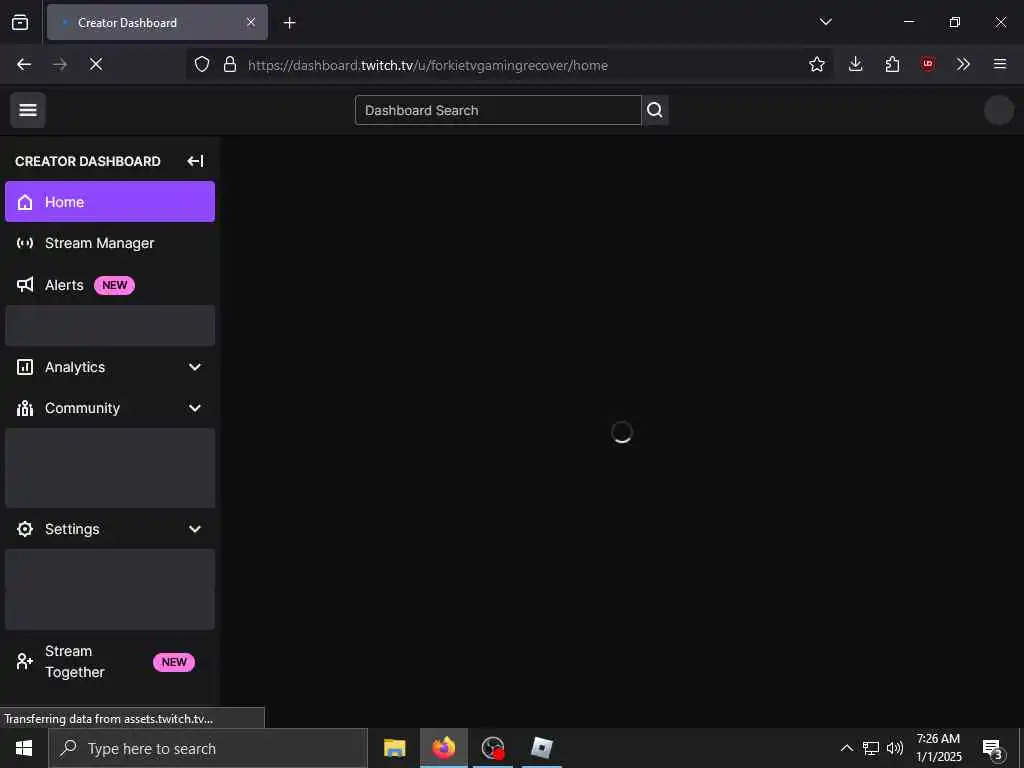
Task: Open the Firefox extensions puzzle icon
Action: click(892, 64)
